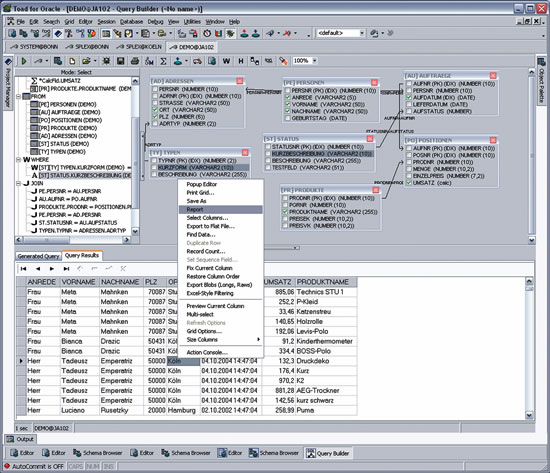550x473 pixels.
Task: Switch to the Generated Query tab
Action: coord(39,256)
